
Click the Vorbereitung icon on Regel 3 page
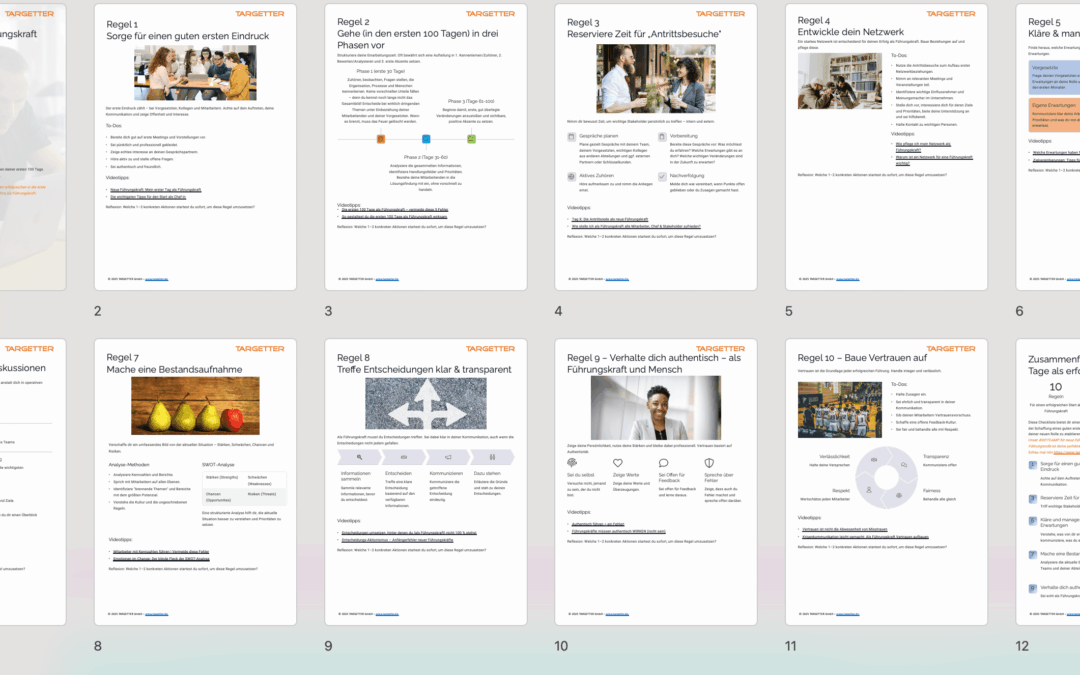click(662, 136)
